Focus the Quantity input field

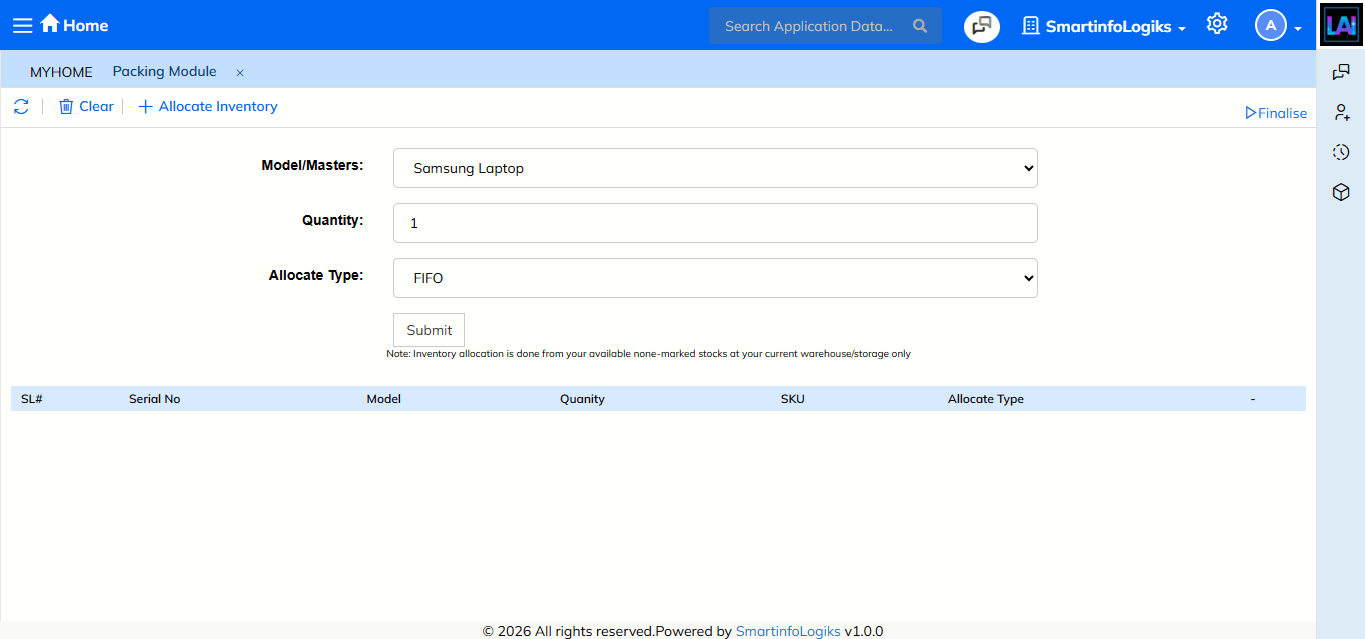tap(715, 223)
